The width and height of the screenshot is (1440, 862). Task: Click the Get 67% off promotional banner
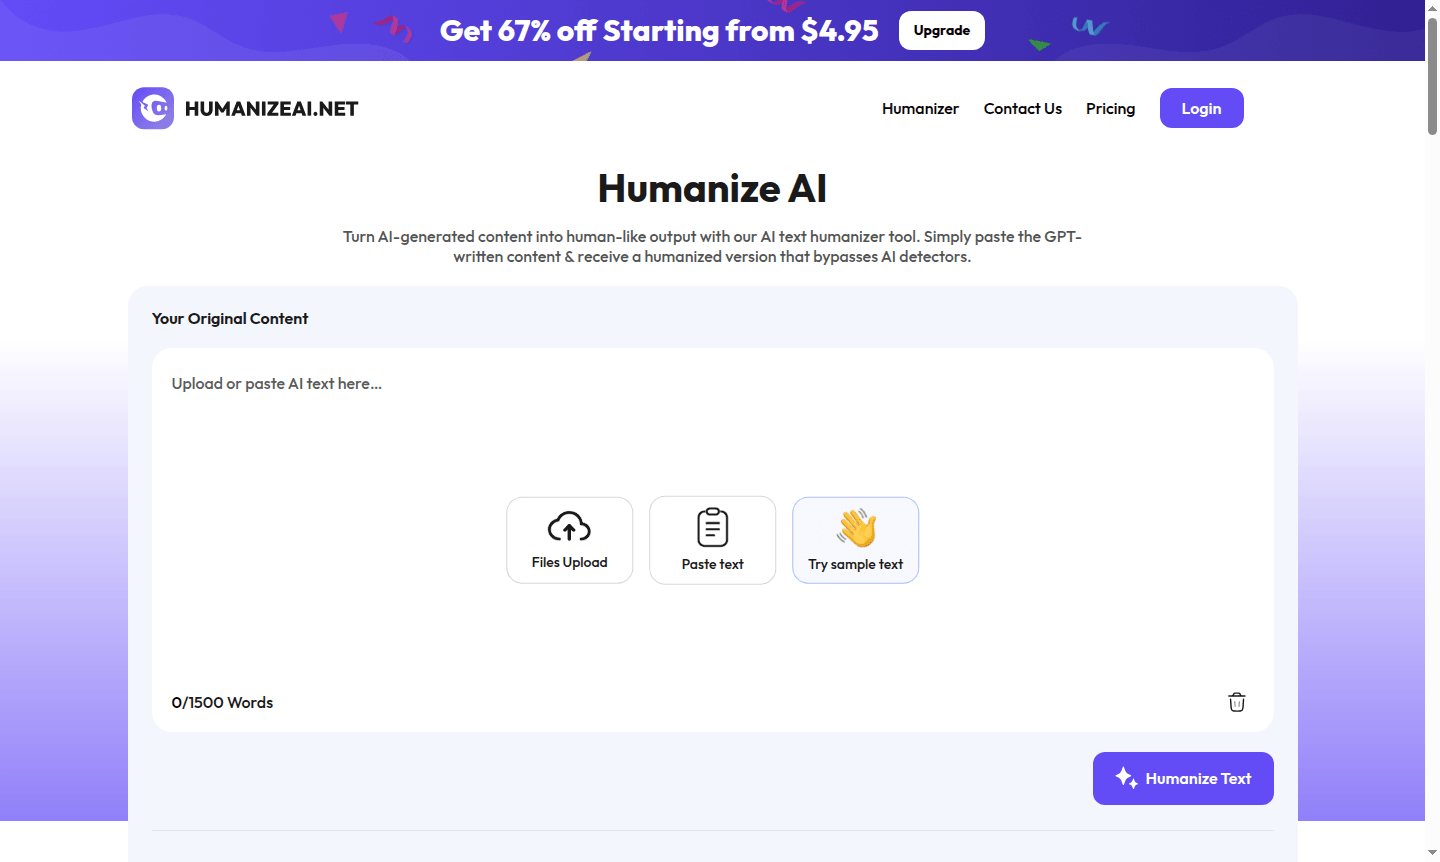click(x=659, y=30)
